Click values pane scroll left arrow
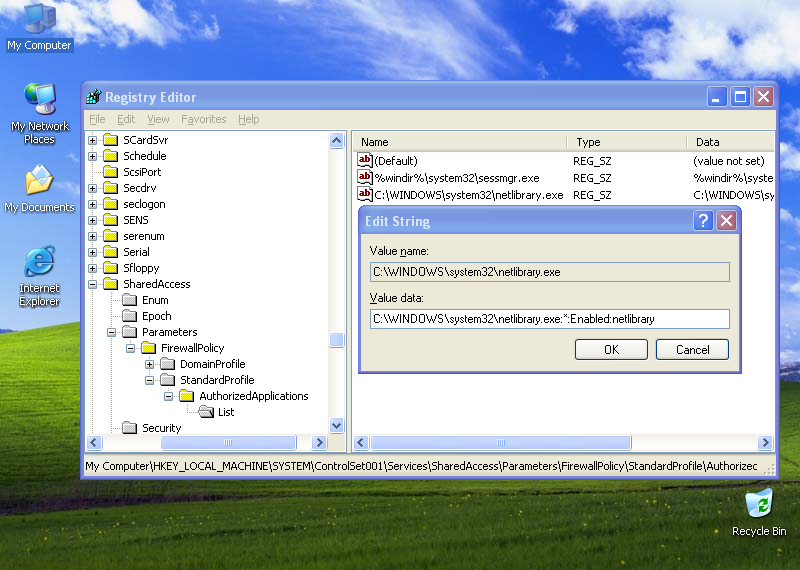This screenshot has height=570, width=800. [361, 442]
